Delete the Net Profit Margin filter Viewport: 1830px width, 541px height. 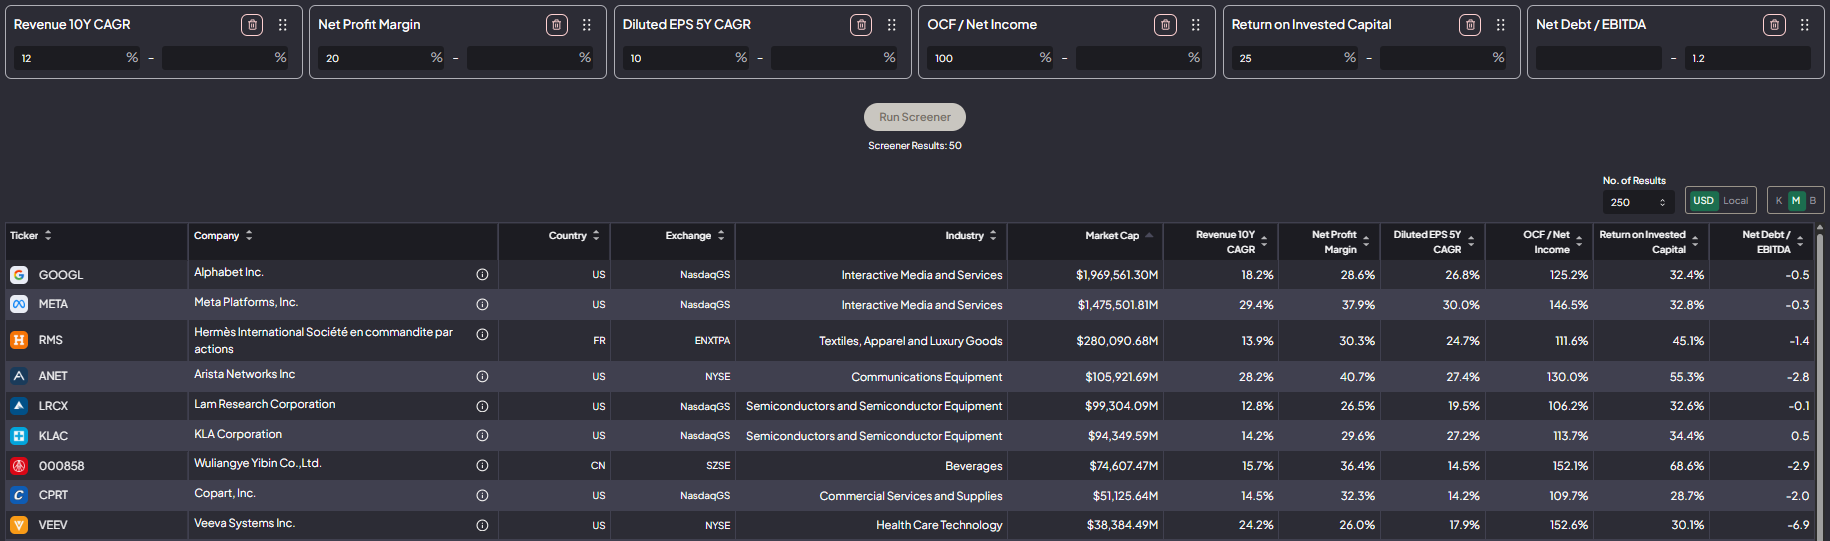[x=557, y=25]
